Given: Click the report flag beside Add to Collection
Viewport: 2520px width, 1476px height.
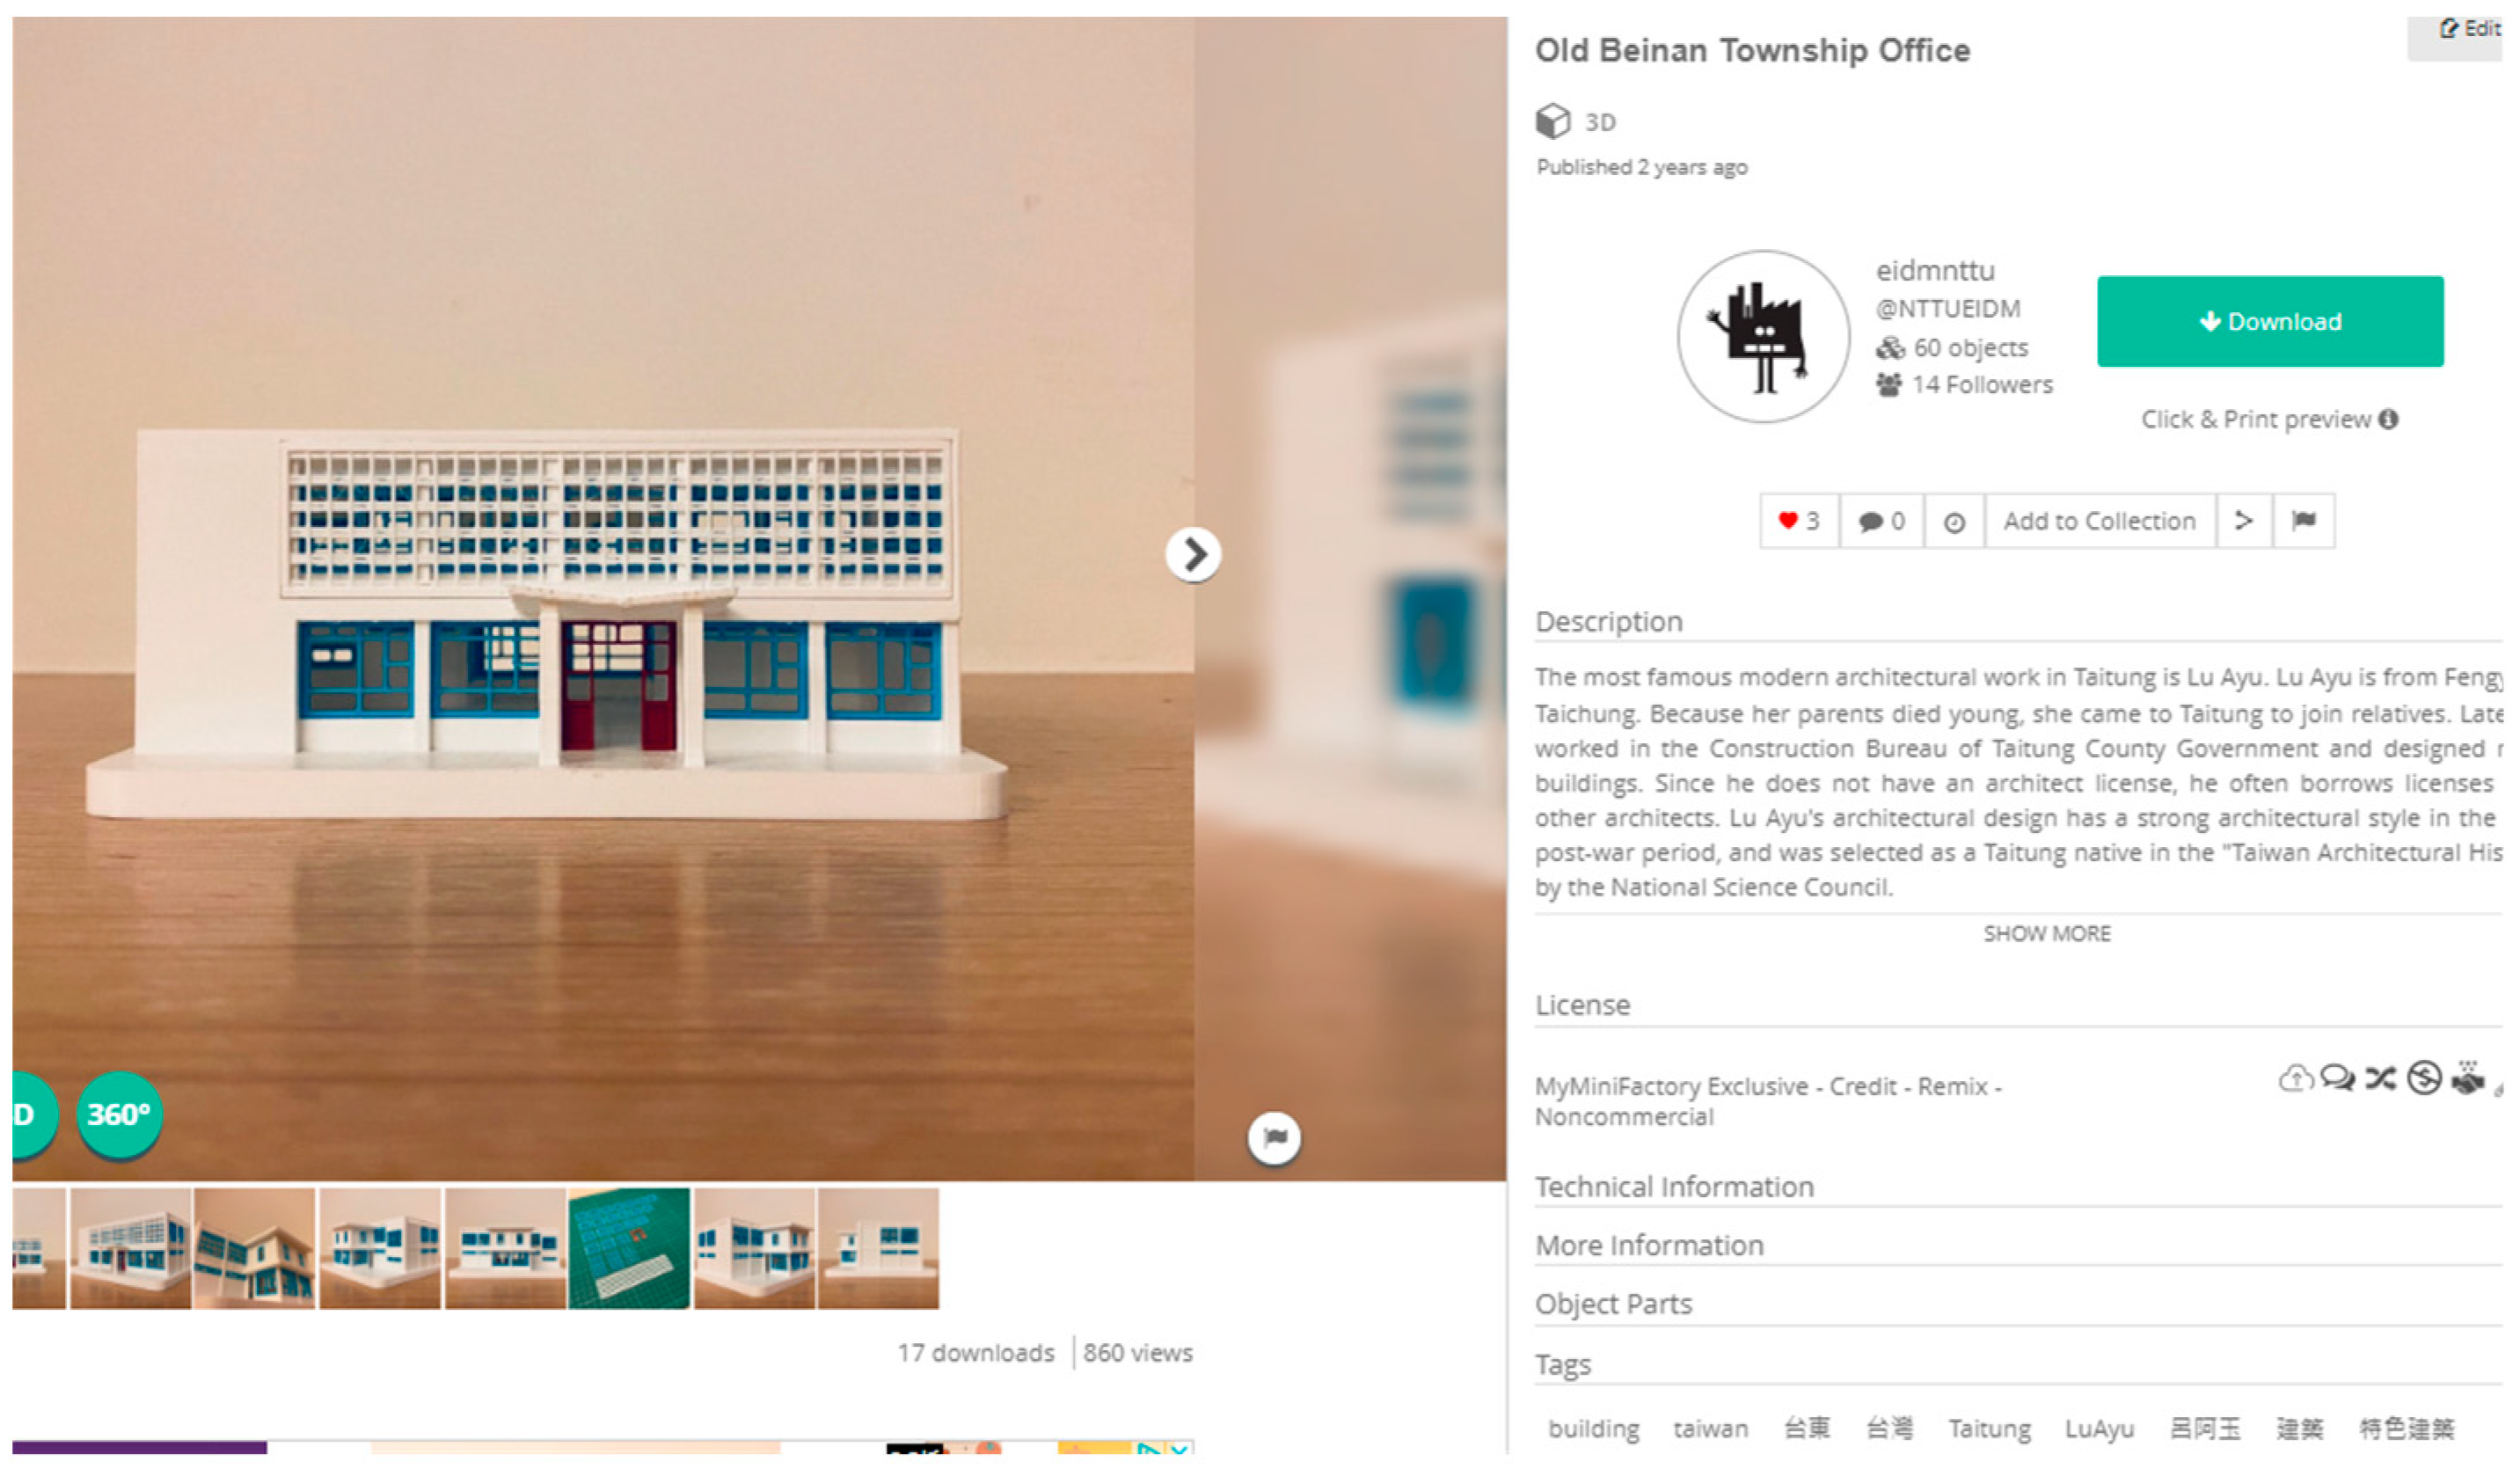Looking at the screenshot, I should 2304,521.
